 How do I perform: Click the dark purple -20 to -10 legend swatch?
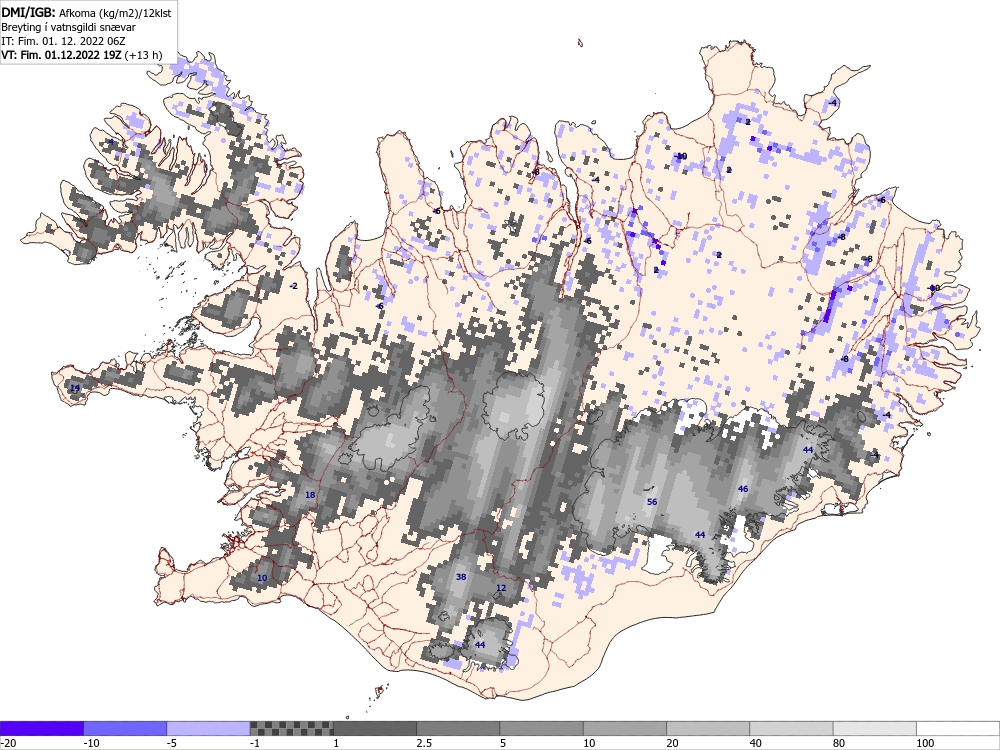[x=41, y=728]
